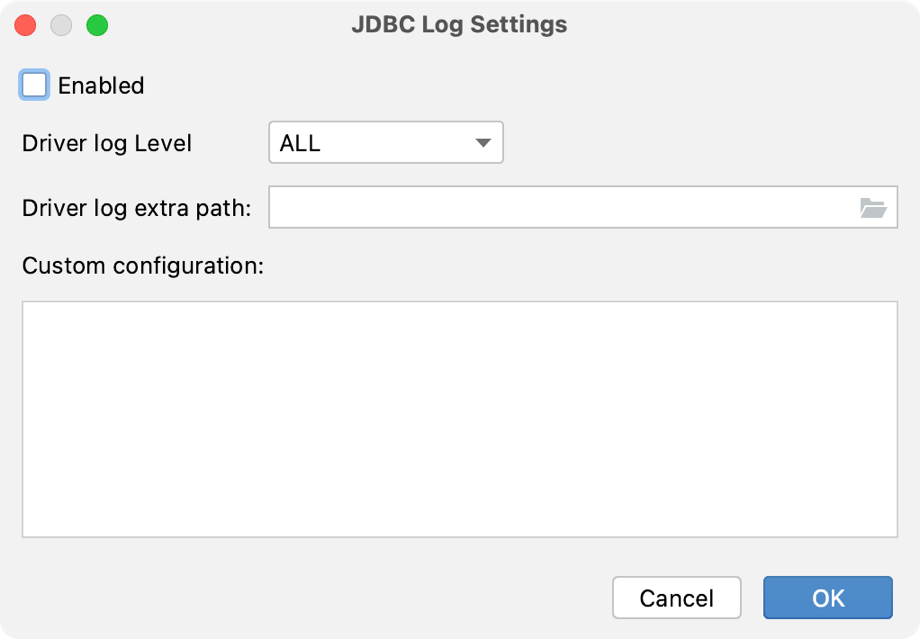Click inside the Driver log extra path field
The height and width of the screenshot is (639, 920).
pos(550,207)
